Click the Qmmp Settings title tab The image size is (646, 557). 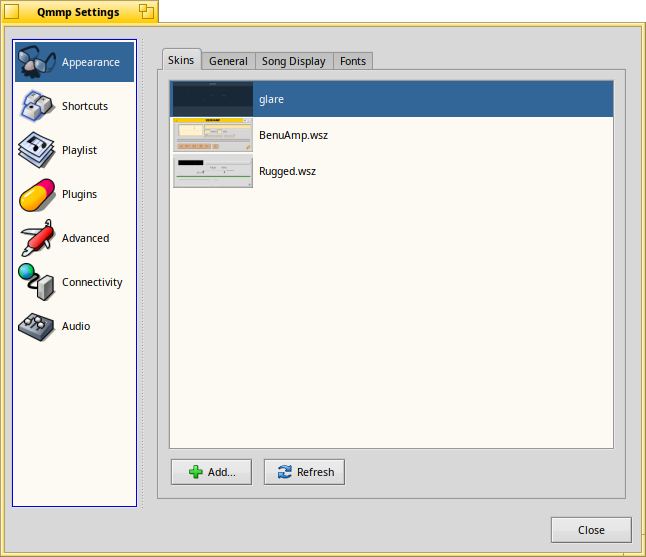(79, 12)
